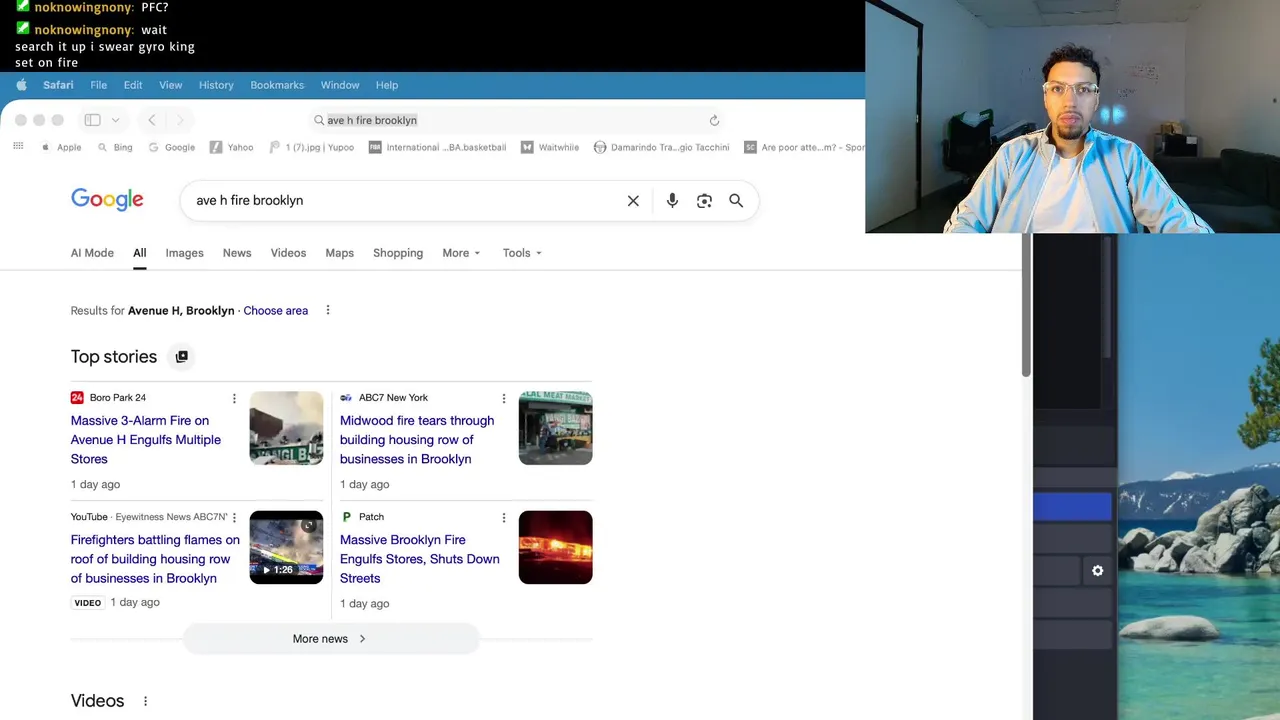Reload the page with the refresh icon
Image resolution: width=1280 pixels, height=720 pixels.
click(714, 120)
